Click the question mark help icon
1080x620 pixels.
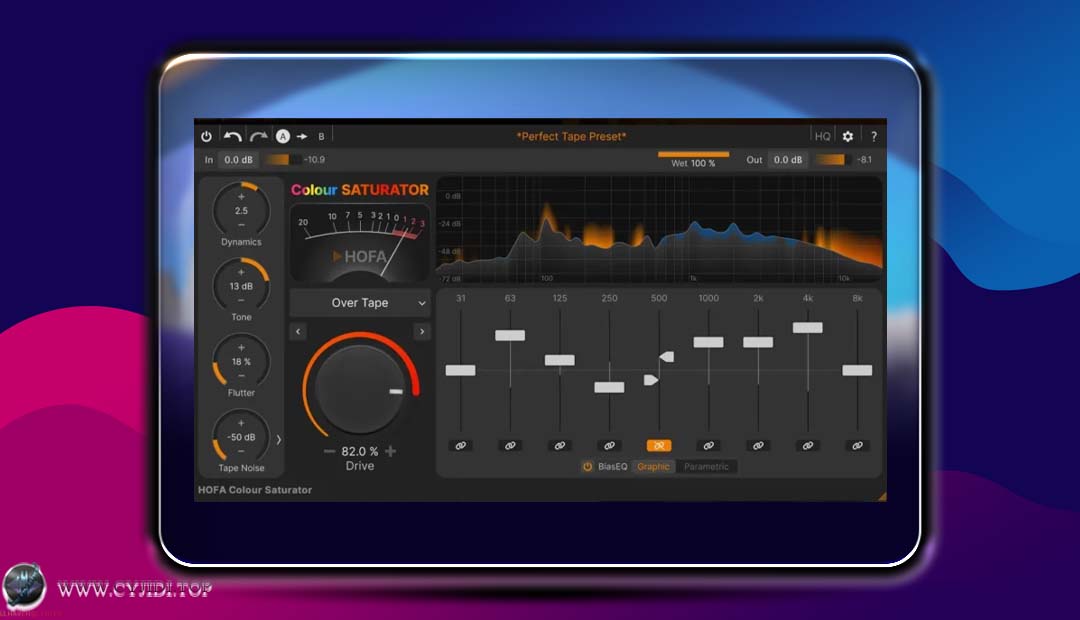tap(874, 136)
